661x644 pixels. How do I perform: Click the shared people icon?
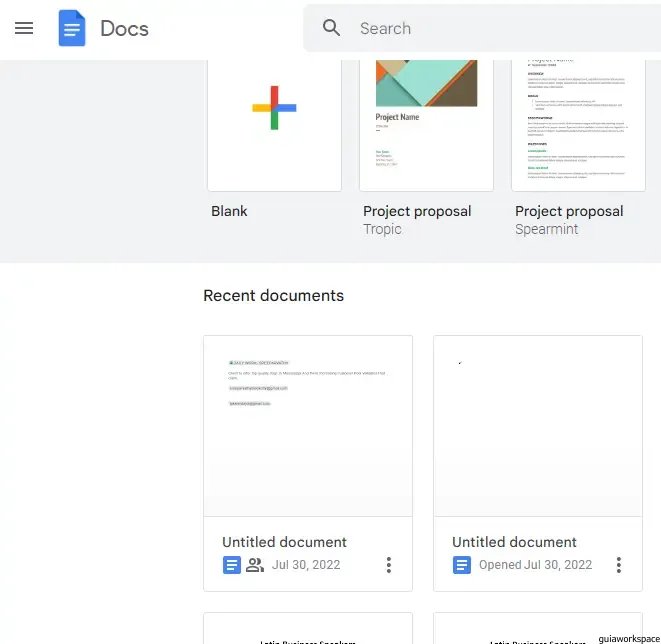point(255,565)
